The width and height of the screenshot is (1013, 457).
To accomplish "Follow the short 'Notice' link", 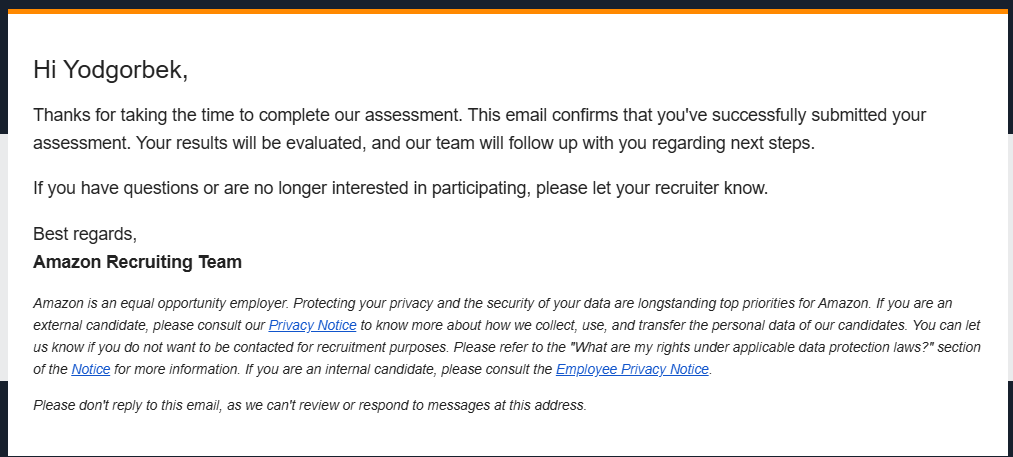I will pos(90,370).
